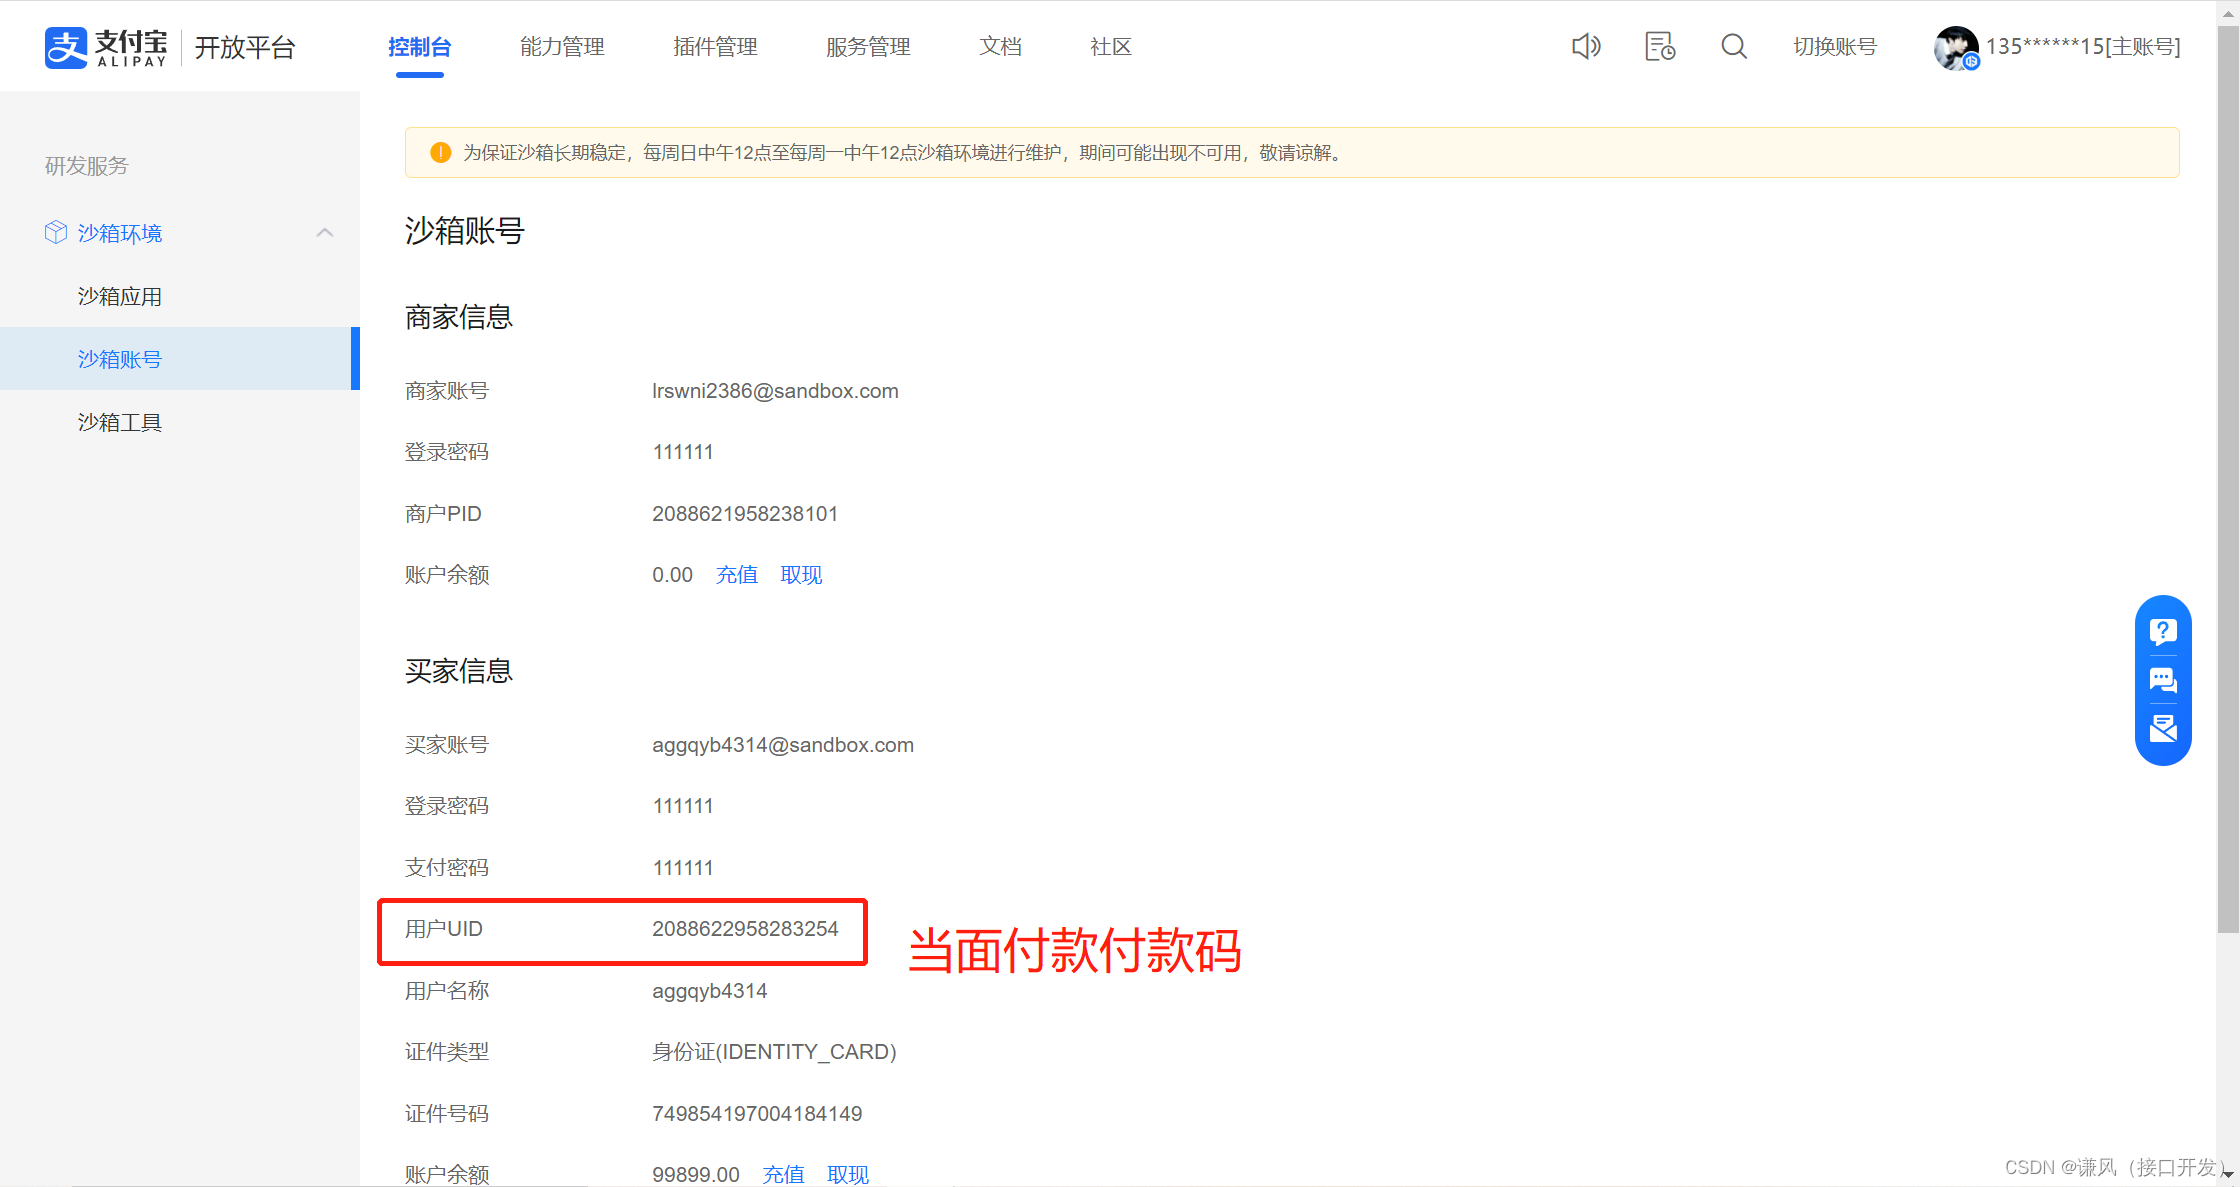
Task: Open the help question floating icon
Action: [2163, 631]
